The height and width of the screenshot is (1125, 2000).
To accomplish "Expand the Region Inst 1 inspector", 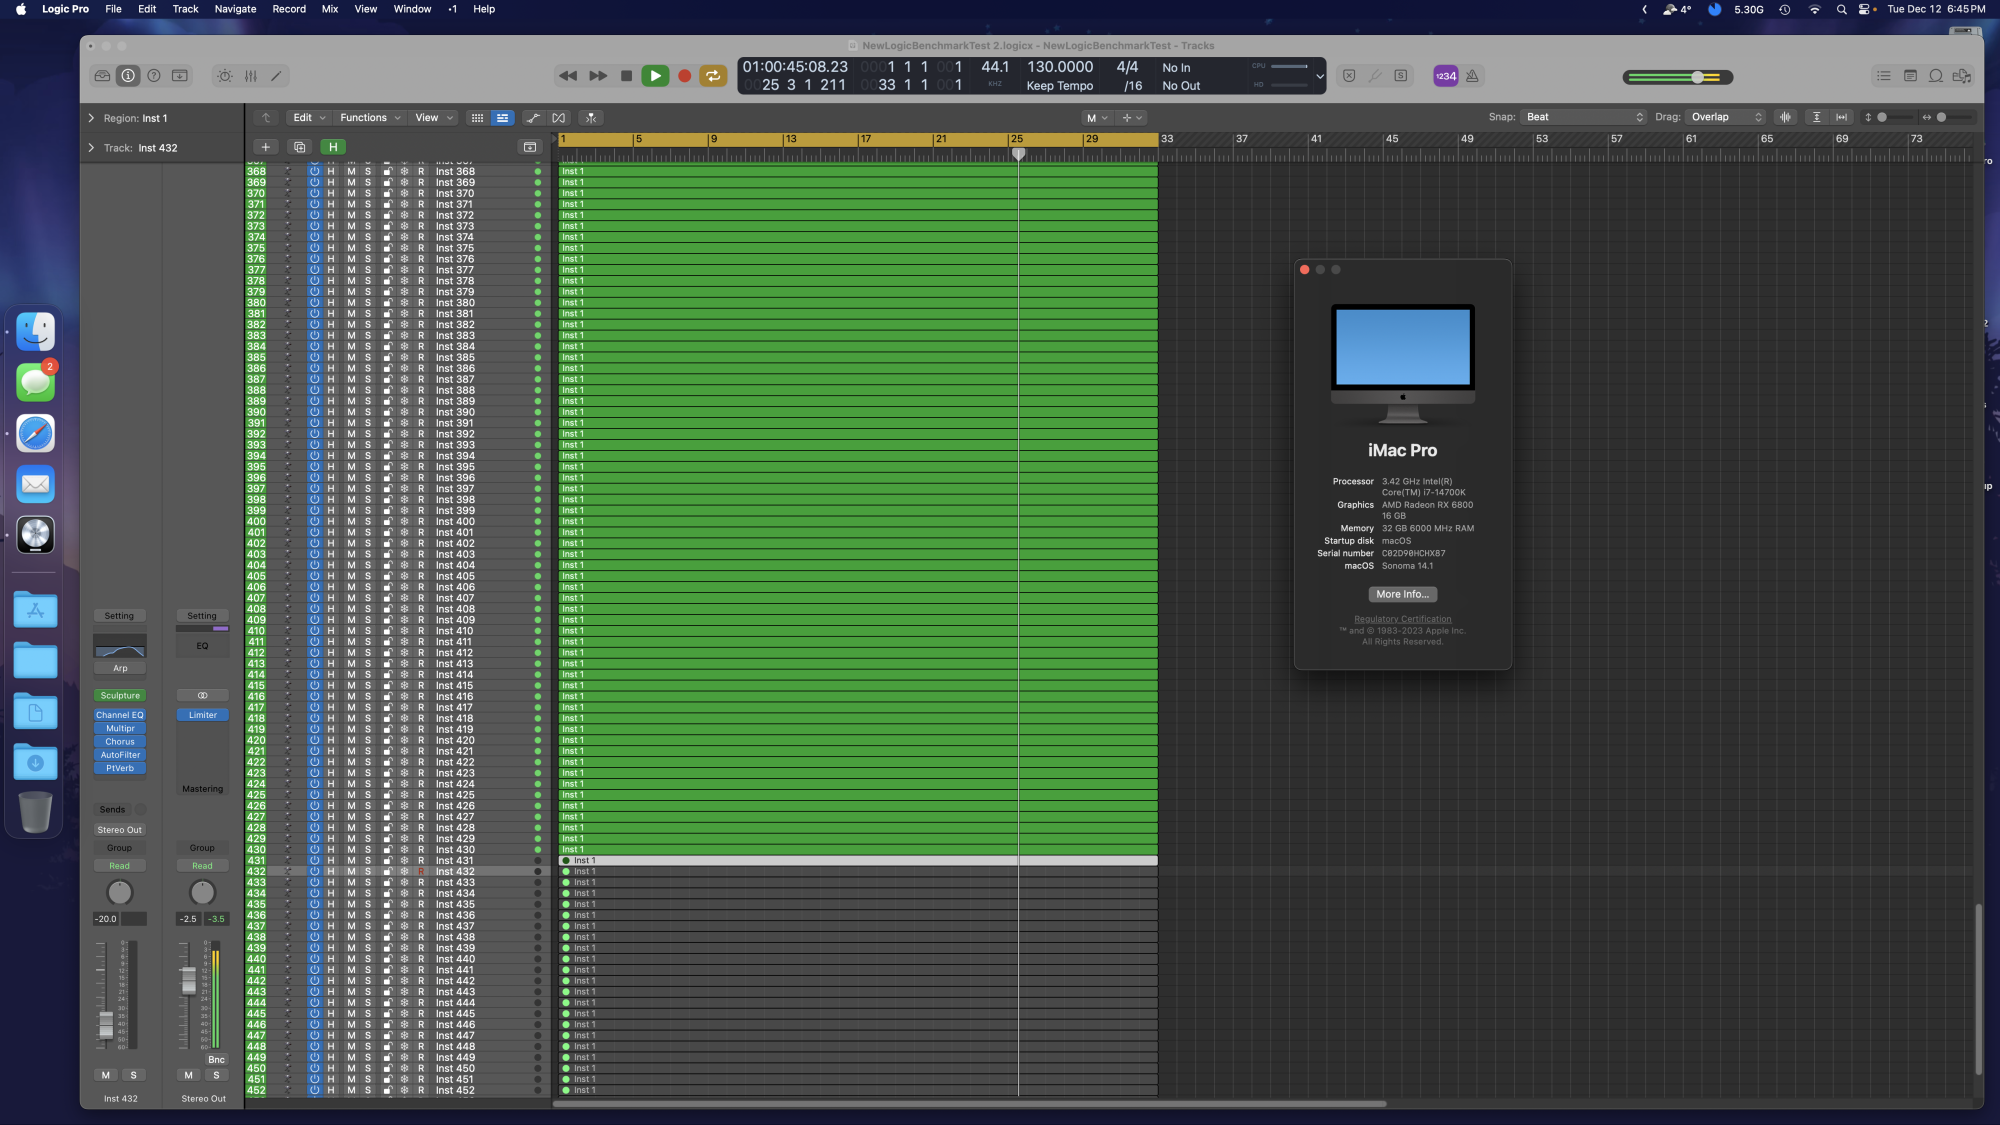I will click(91, 118).
